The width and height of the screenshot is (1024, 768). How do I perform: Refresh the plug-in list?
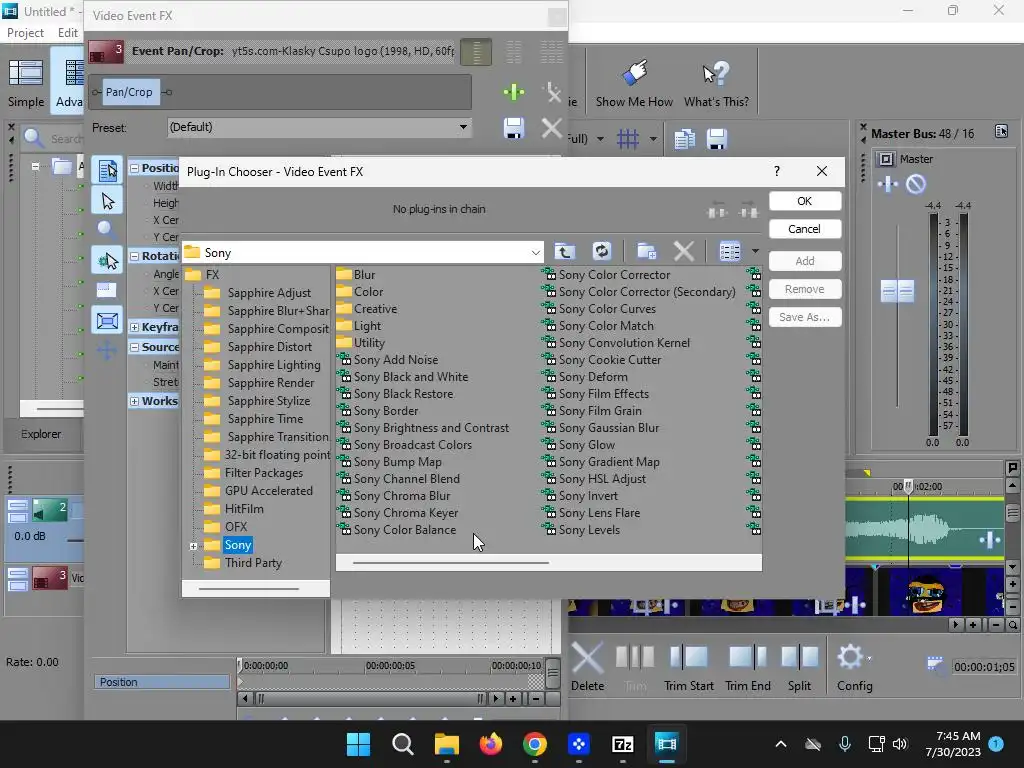point(601,251)
